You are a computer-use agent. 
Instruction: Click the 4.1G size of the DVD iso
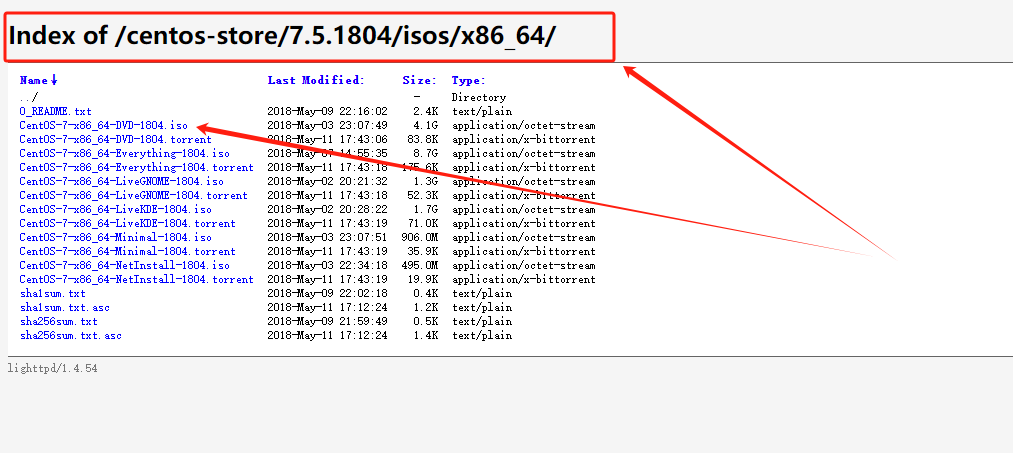(x=426, y=125)
